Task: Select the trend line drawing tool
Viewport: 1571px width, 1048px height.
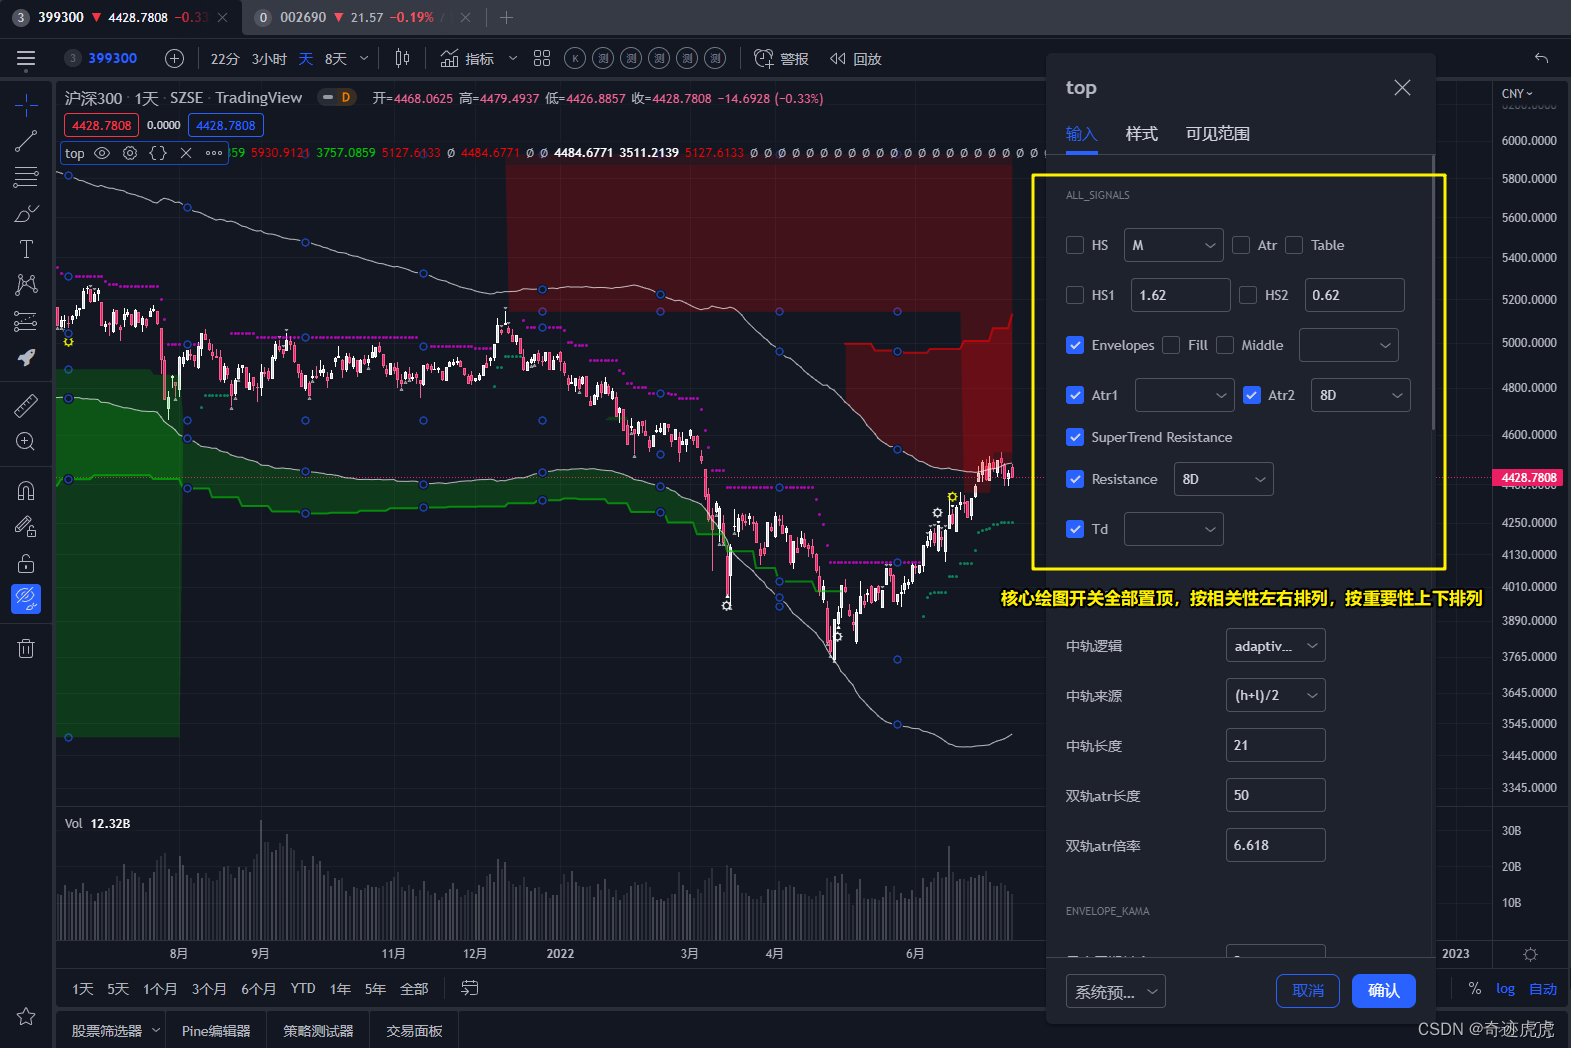Action: pyautogui.click(x=26, y=141)
